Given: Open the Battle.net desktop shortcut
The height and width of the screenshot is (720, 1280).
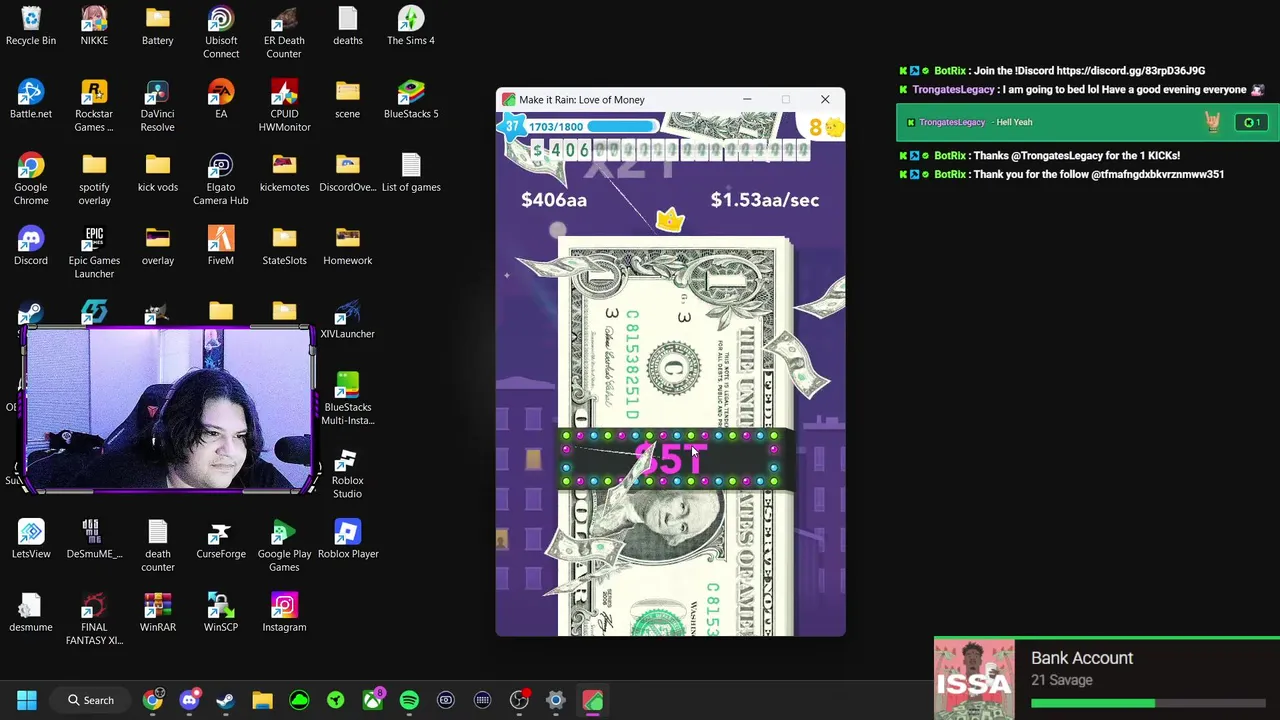Looking at the screenshot, I should click(31, 99).
